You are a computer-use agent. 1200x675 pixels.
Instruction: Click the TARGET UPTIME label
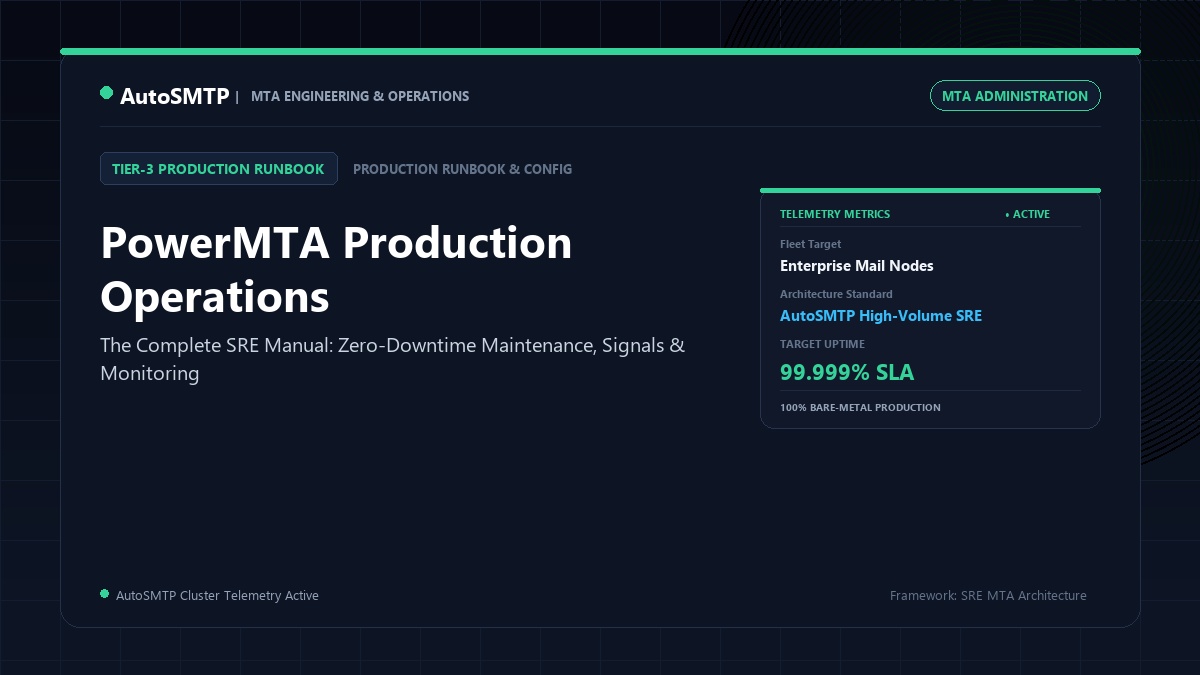(x=822, y=344)
